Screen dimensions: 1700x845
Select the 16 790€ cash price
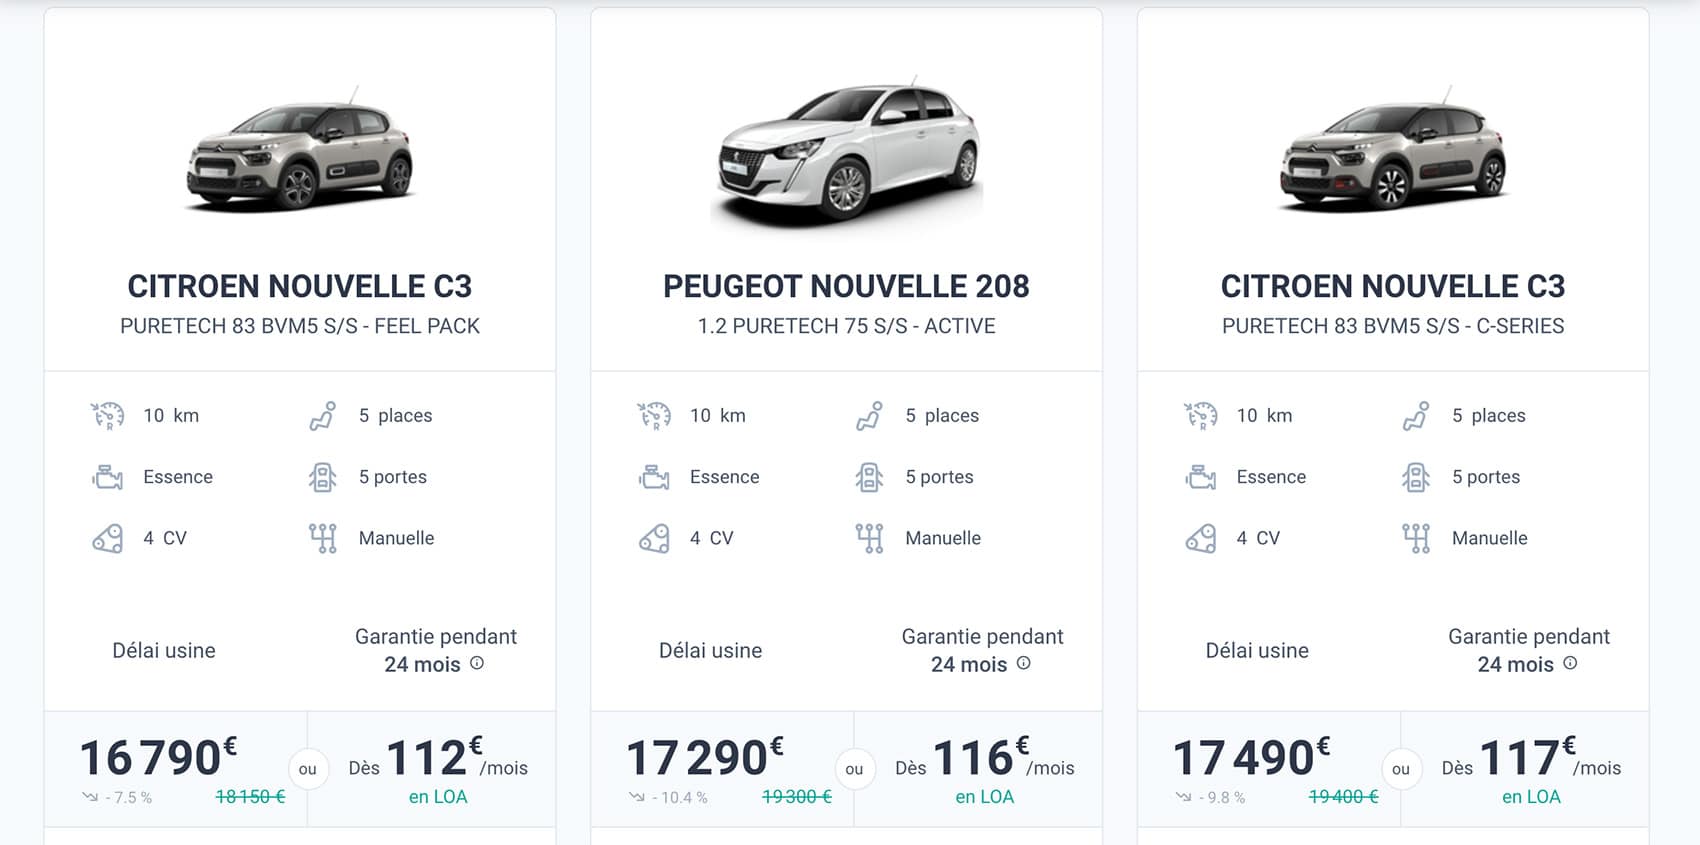[x=158, y=758]
